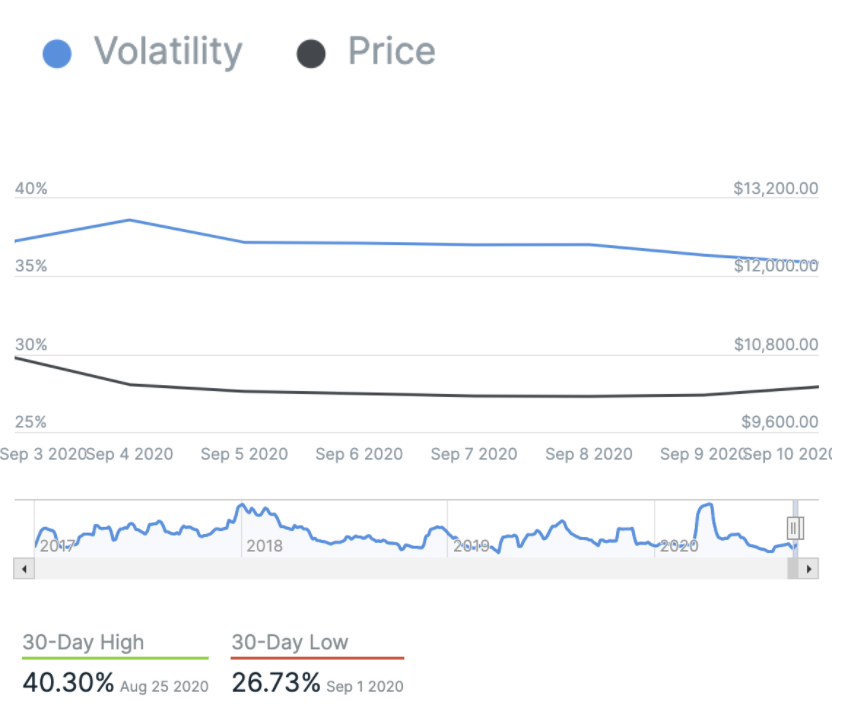856x716 pixels.
Task: Toggle the Price series legend dot
Action: pos(311,53)
